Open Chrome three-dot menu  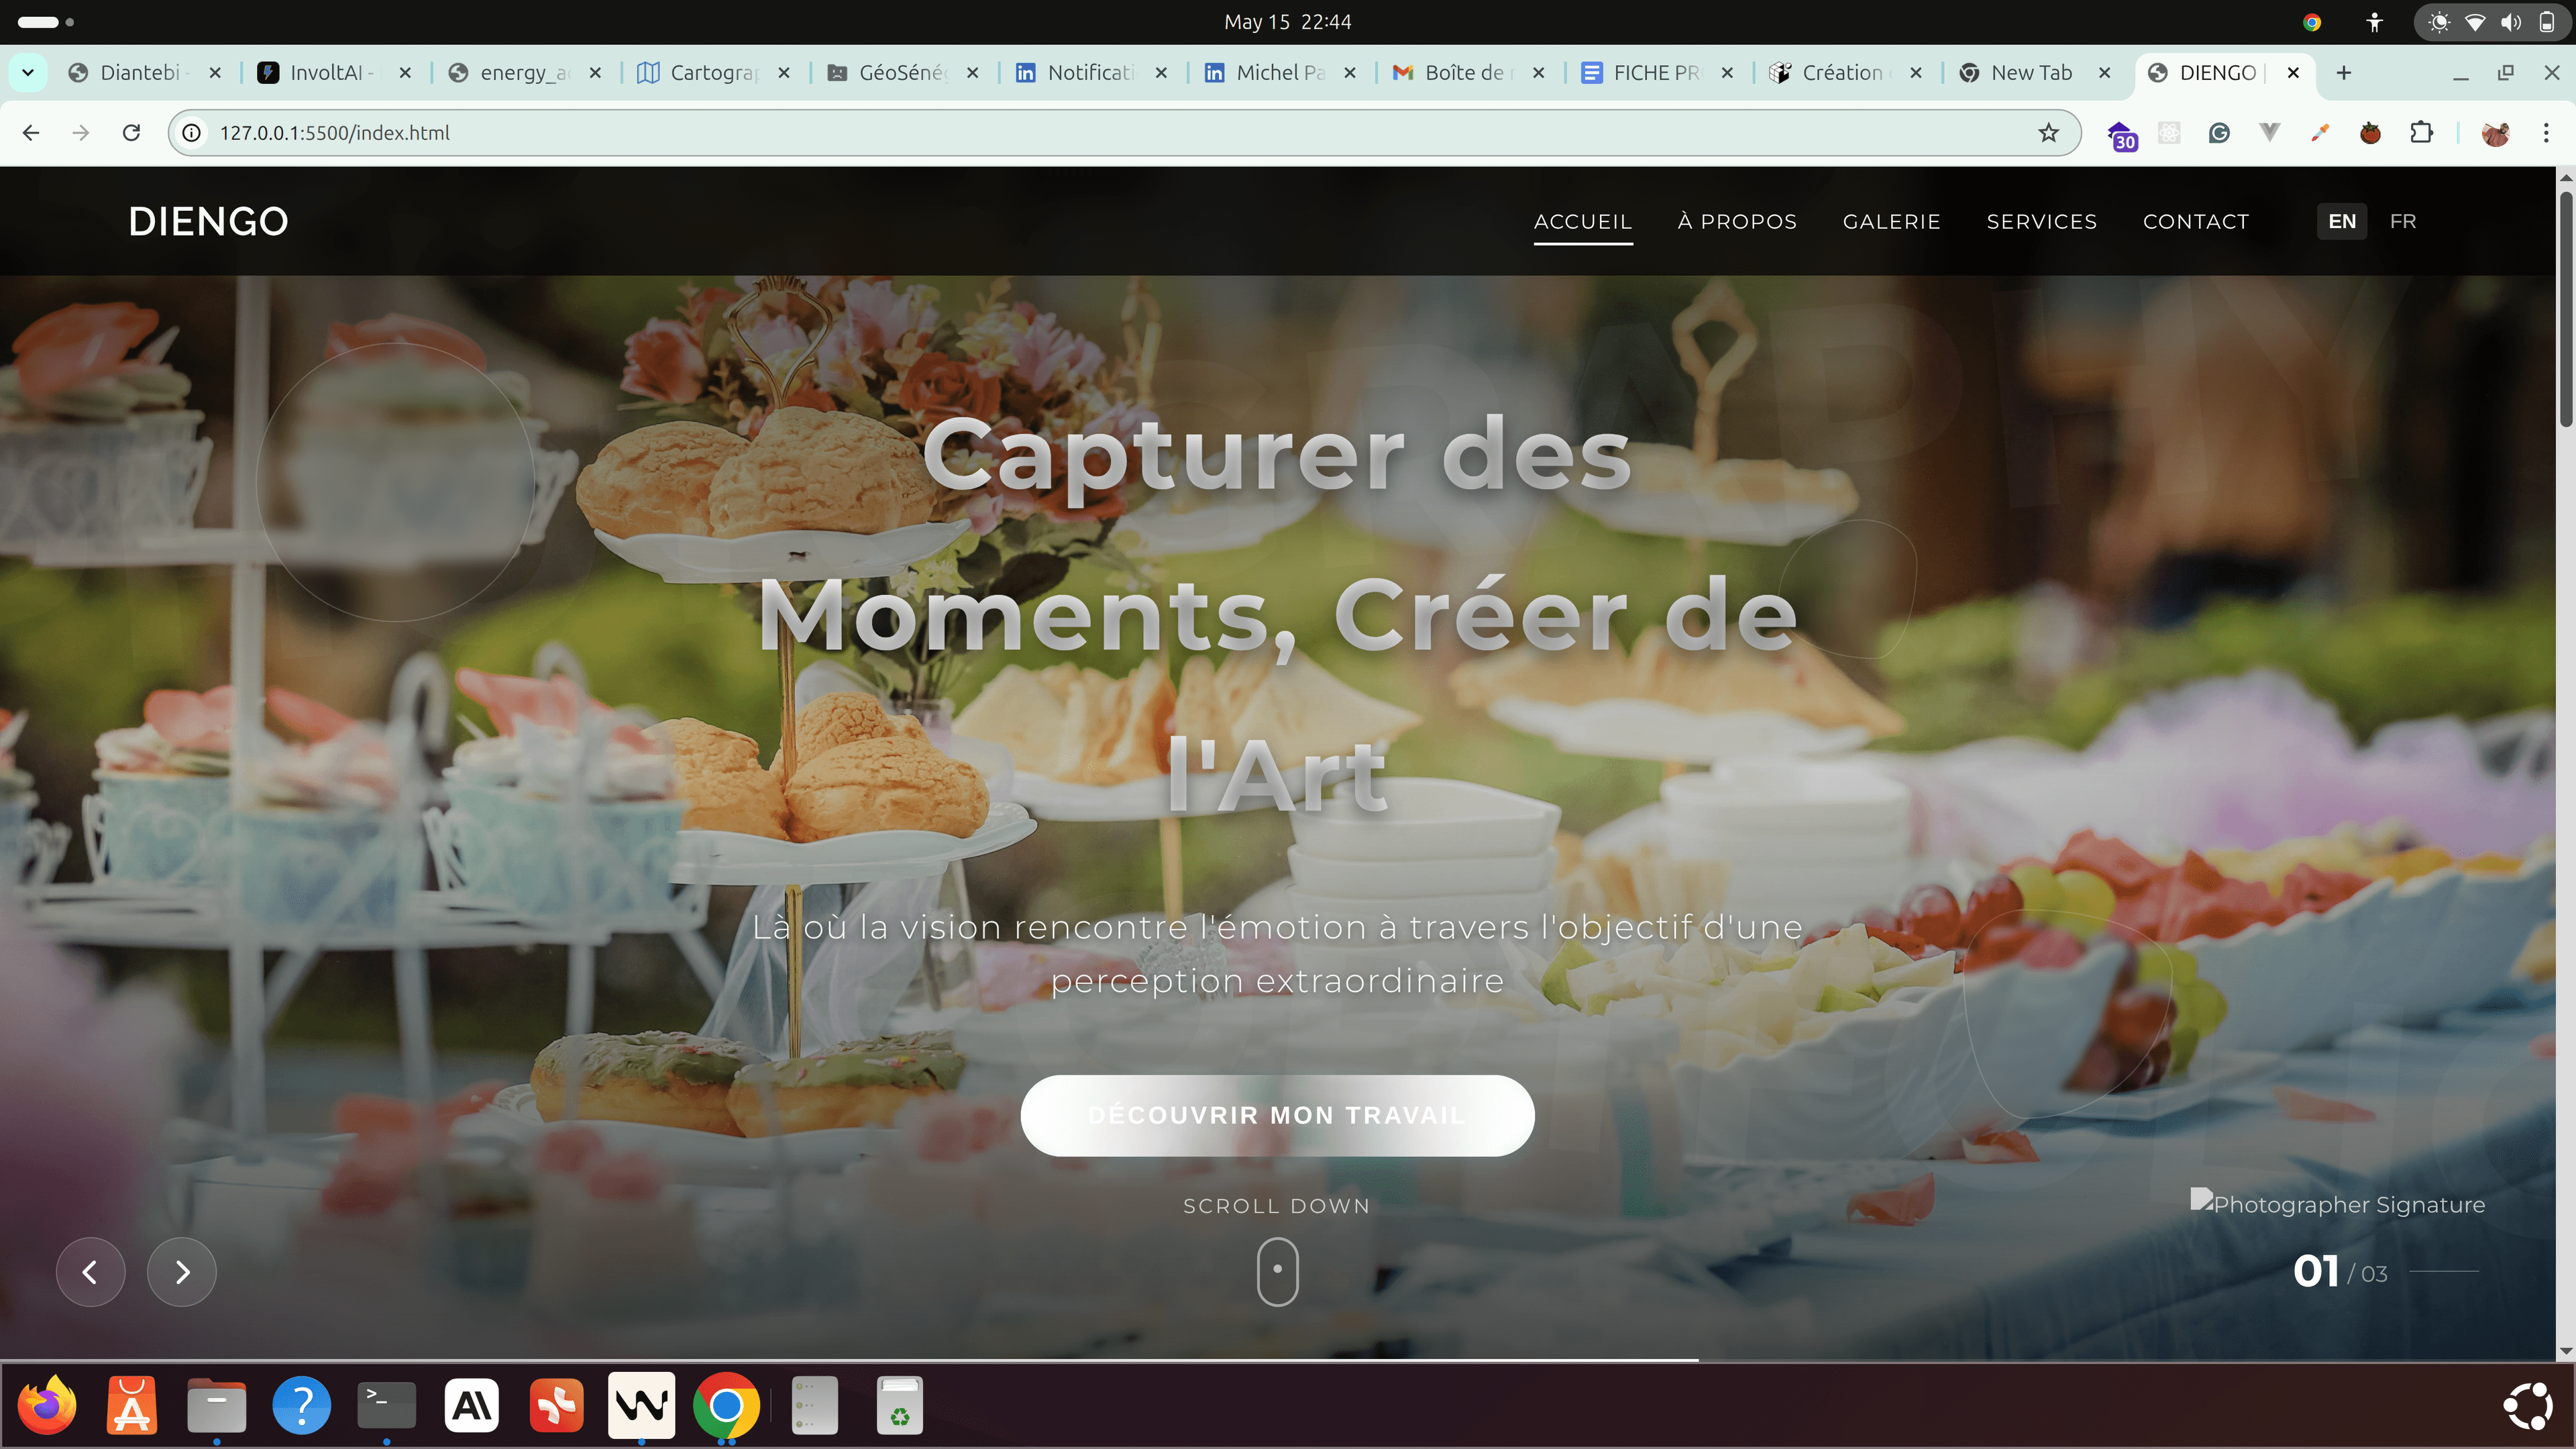click(x=2546, y=133)
